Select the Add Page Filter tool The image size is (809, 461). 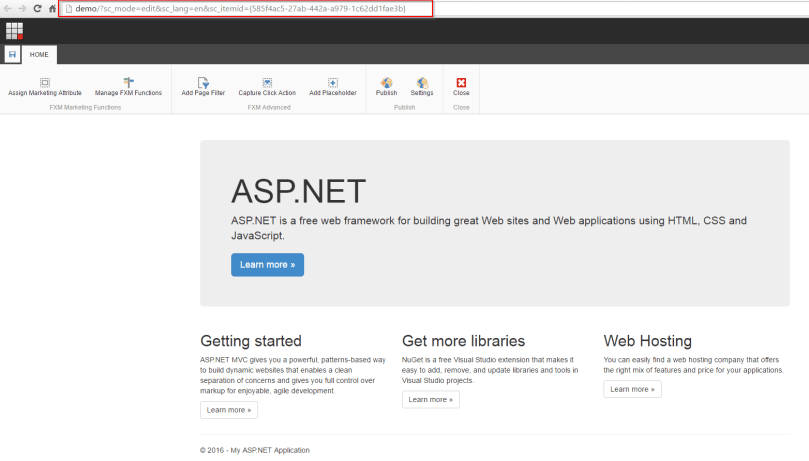(203, 83)
